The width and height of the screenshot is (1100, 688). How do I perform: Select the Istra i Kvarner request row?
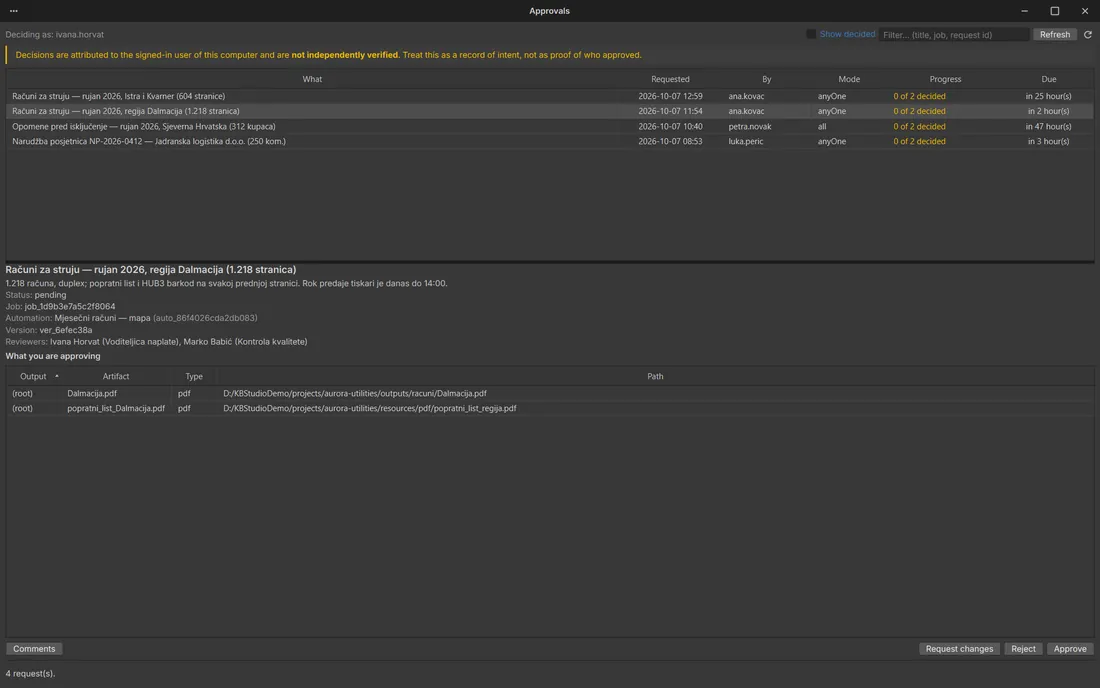550,96
